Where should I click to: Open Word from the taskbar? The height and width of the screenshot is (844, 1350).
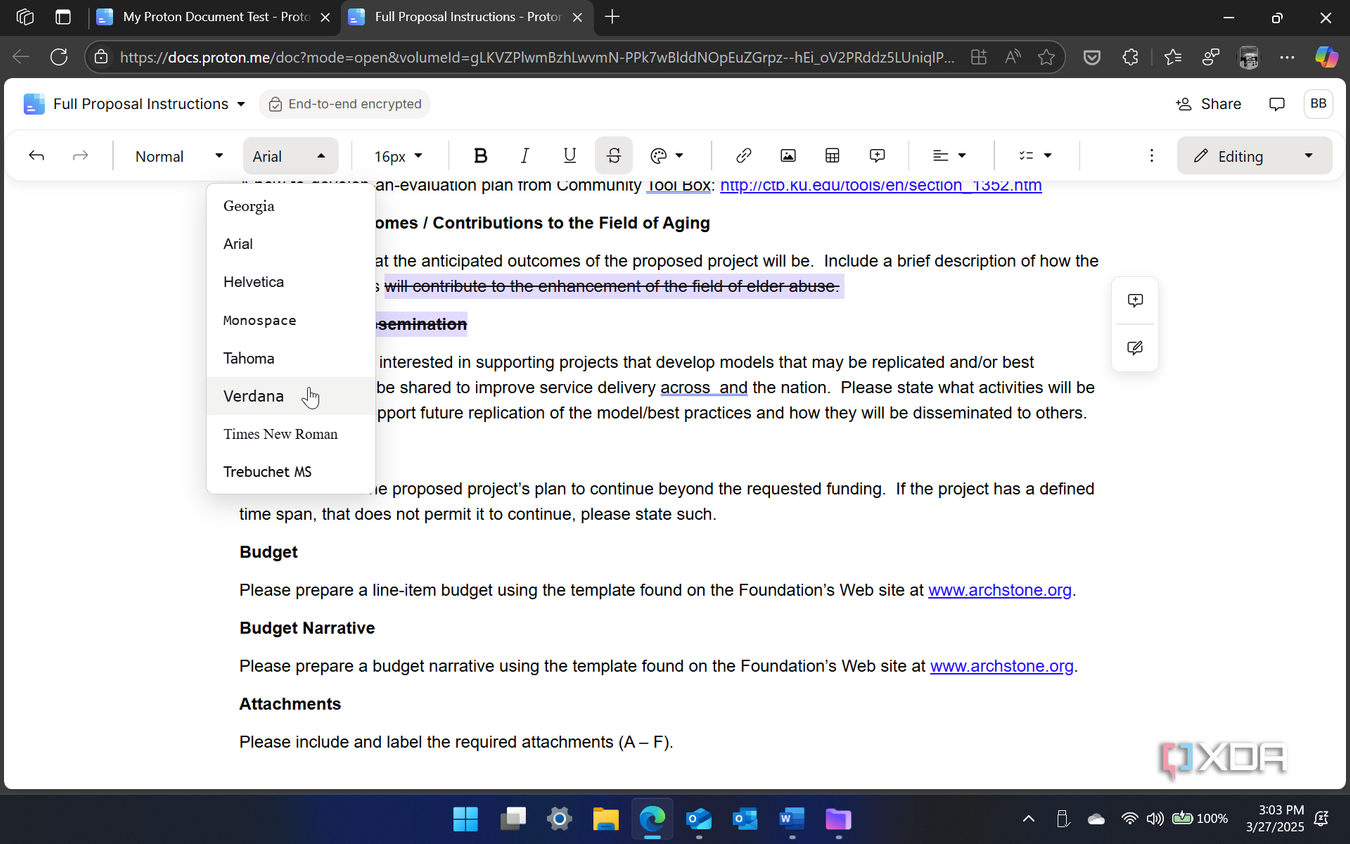(x=791, y=819)
